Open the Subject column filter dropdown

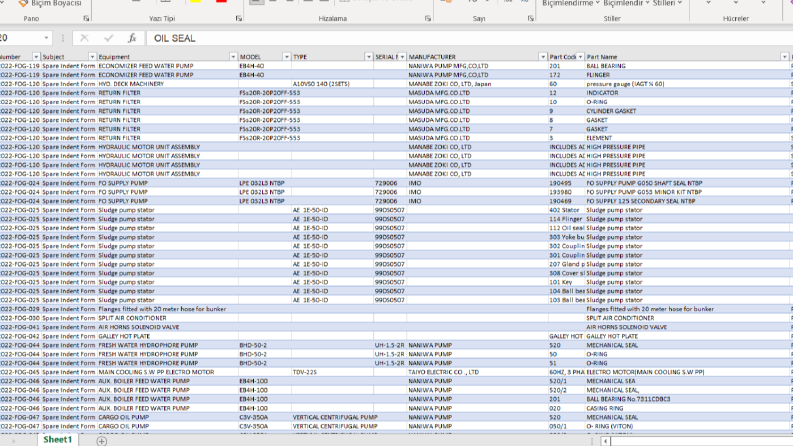coord(92,57)
